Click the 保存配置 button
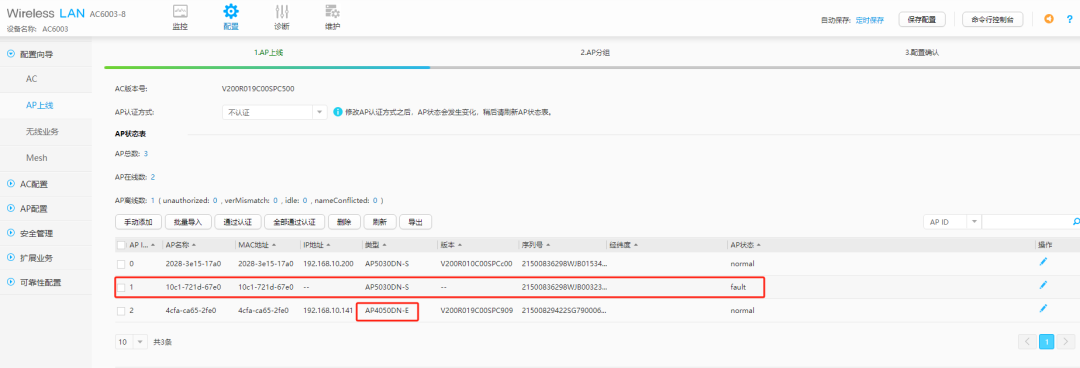This screenshot has height=368, width=1080. [922, 20]
